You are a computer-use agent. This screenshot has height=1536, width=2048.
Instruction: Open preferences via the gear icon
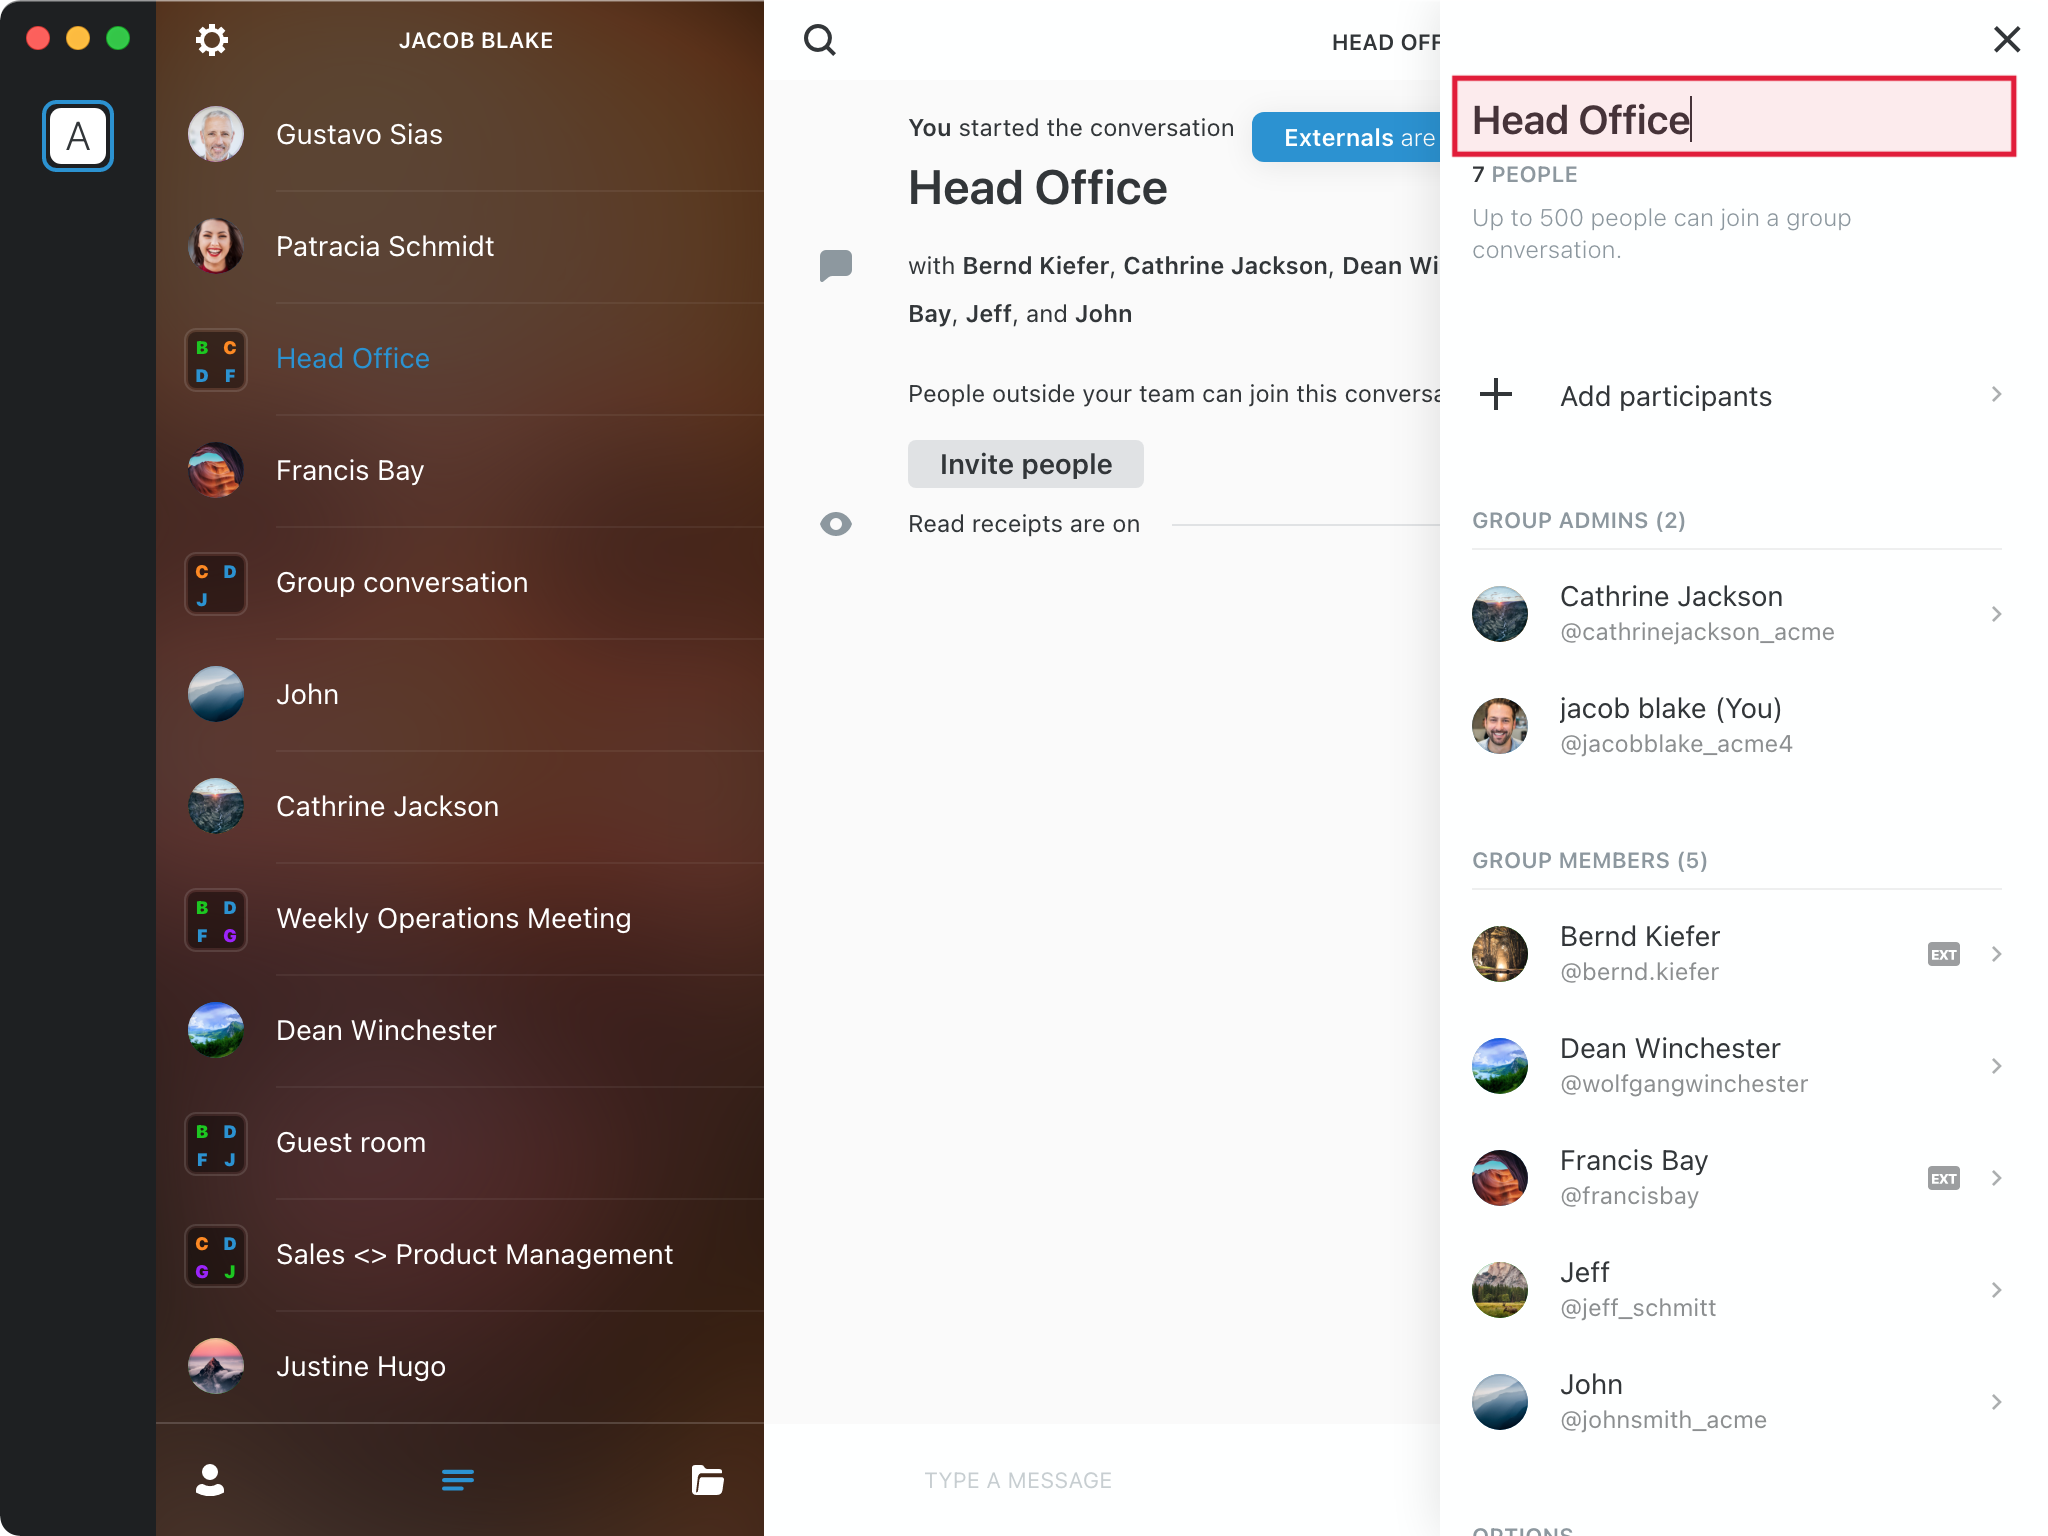[211, 40]
